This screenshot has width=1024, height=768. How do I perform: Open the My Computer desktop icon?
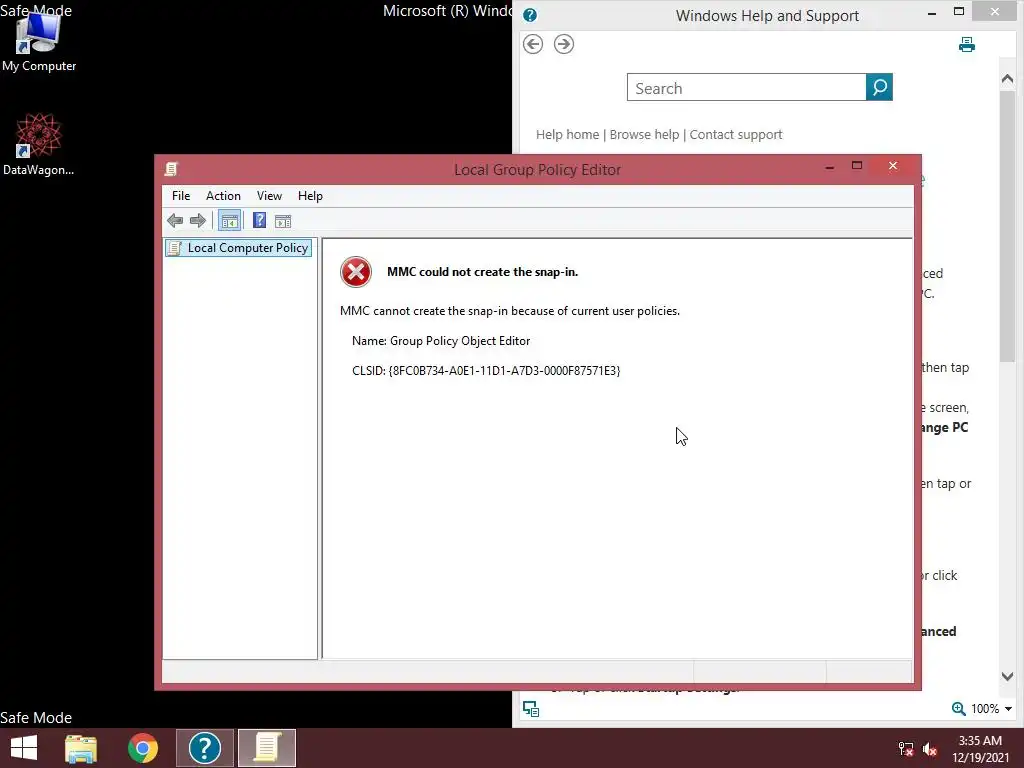click(x=39, y=42)
